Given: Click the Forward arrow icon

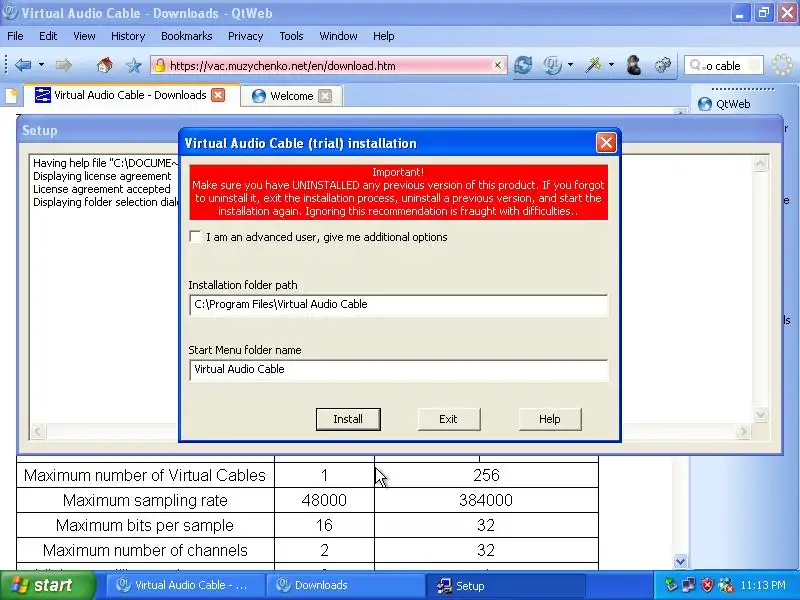Looking at the screenshot, I should [x=63, y=65].
